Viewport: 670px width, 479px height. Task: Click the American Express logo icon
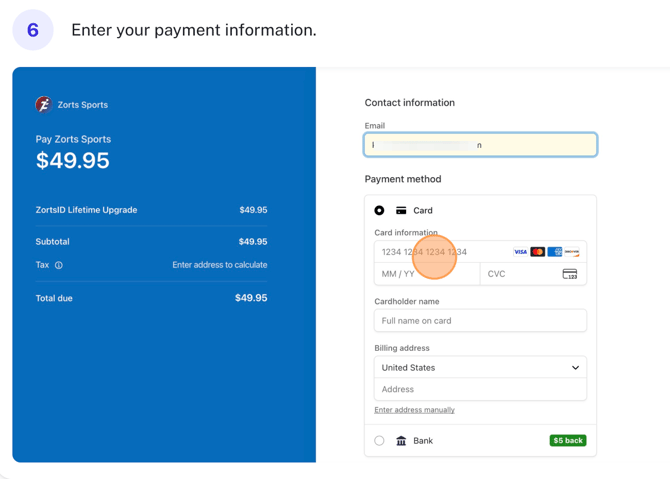554,252
